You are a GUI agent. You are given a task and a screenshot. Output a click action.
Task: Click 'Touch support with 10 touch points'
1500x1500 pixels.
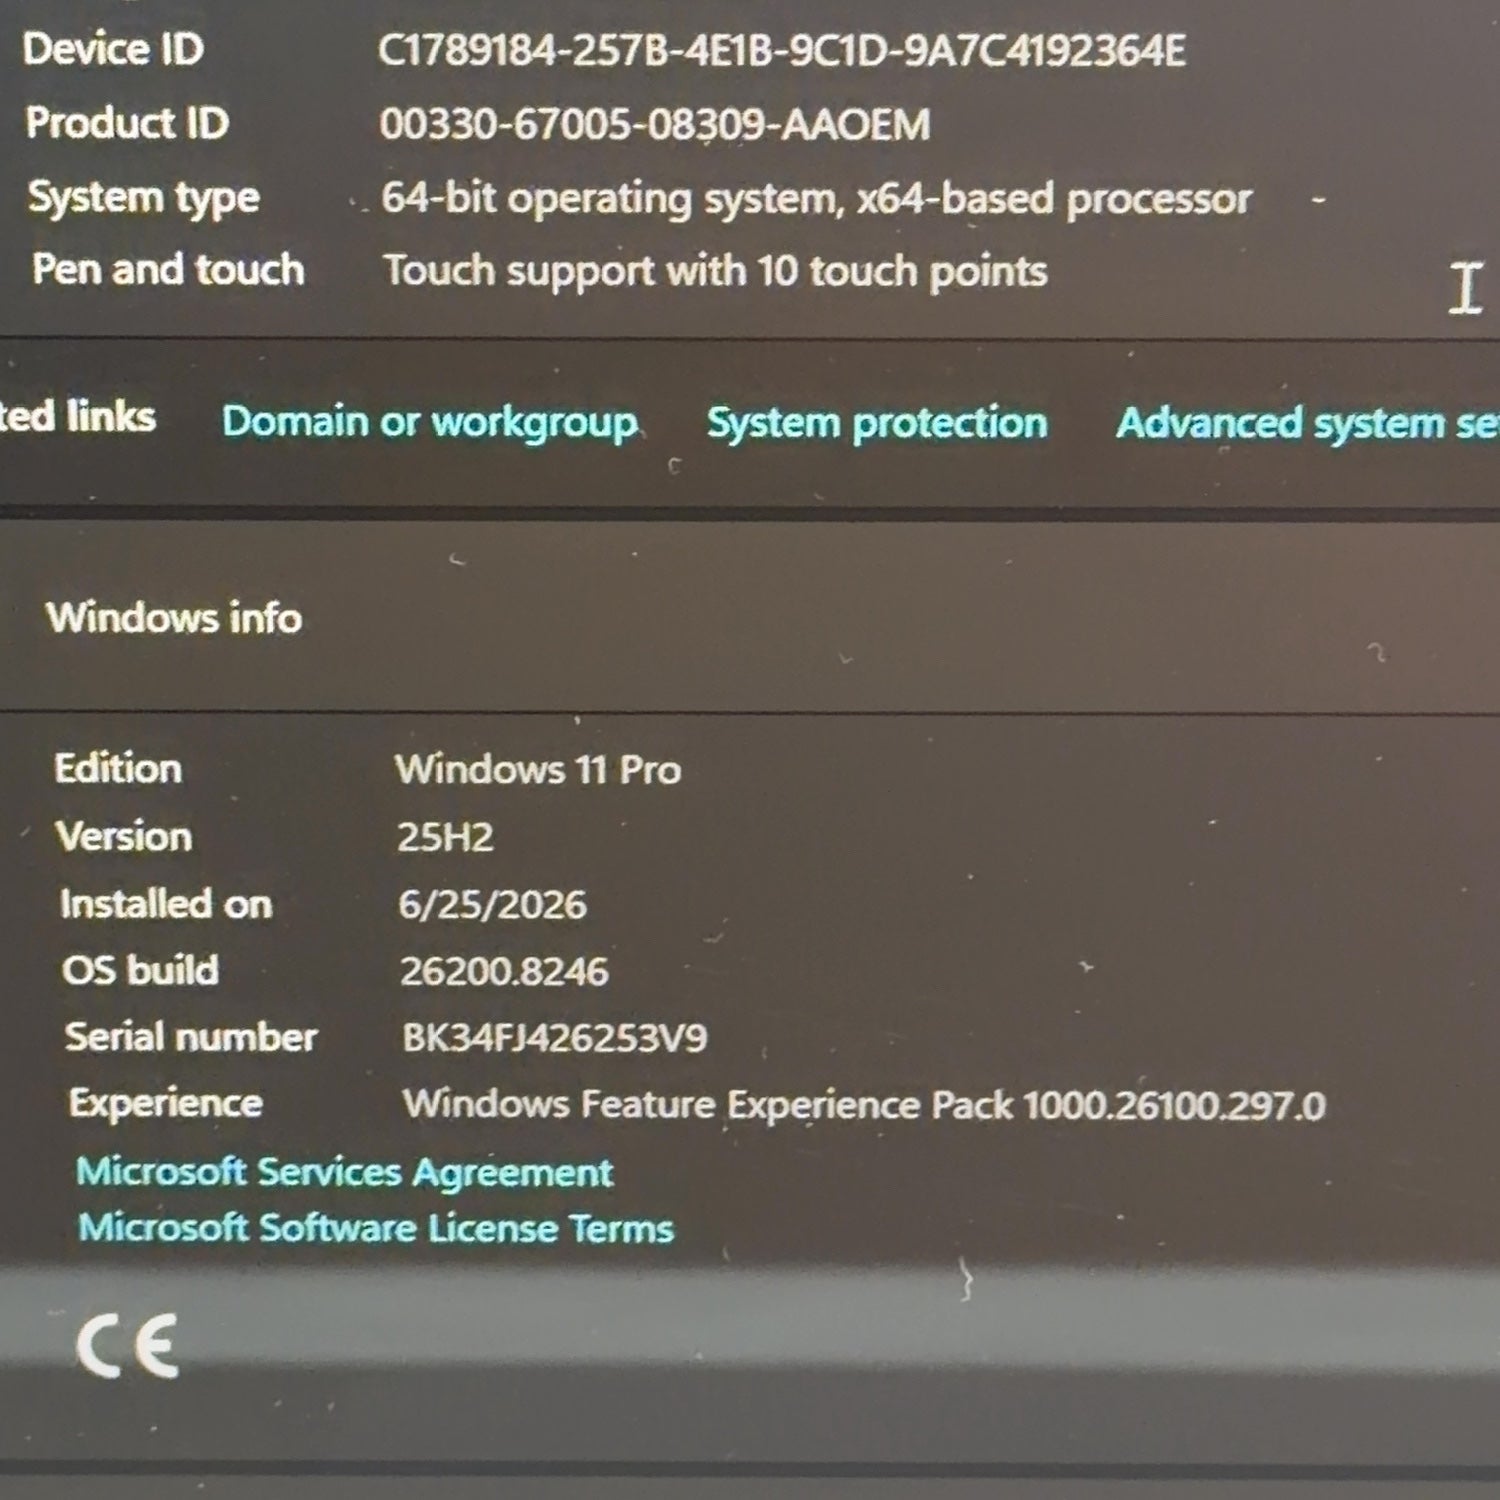pos(716,271)
